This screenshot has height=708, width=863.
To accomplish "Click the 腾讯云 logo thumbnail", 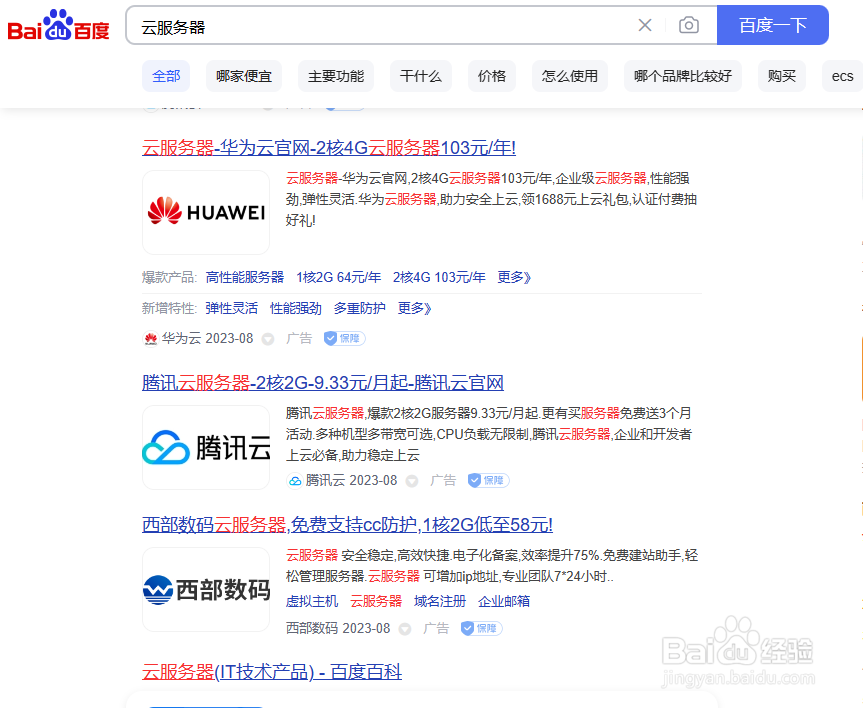I will coord(206,448).
